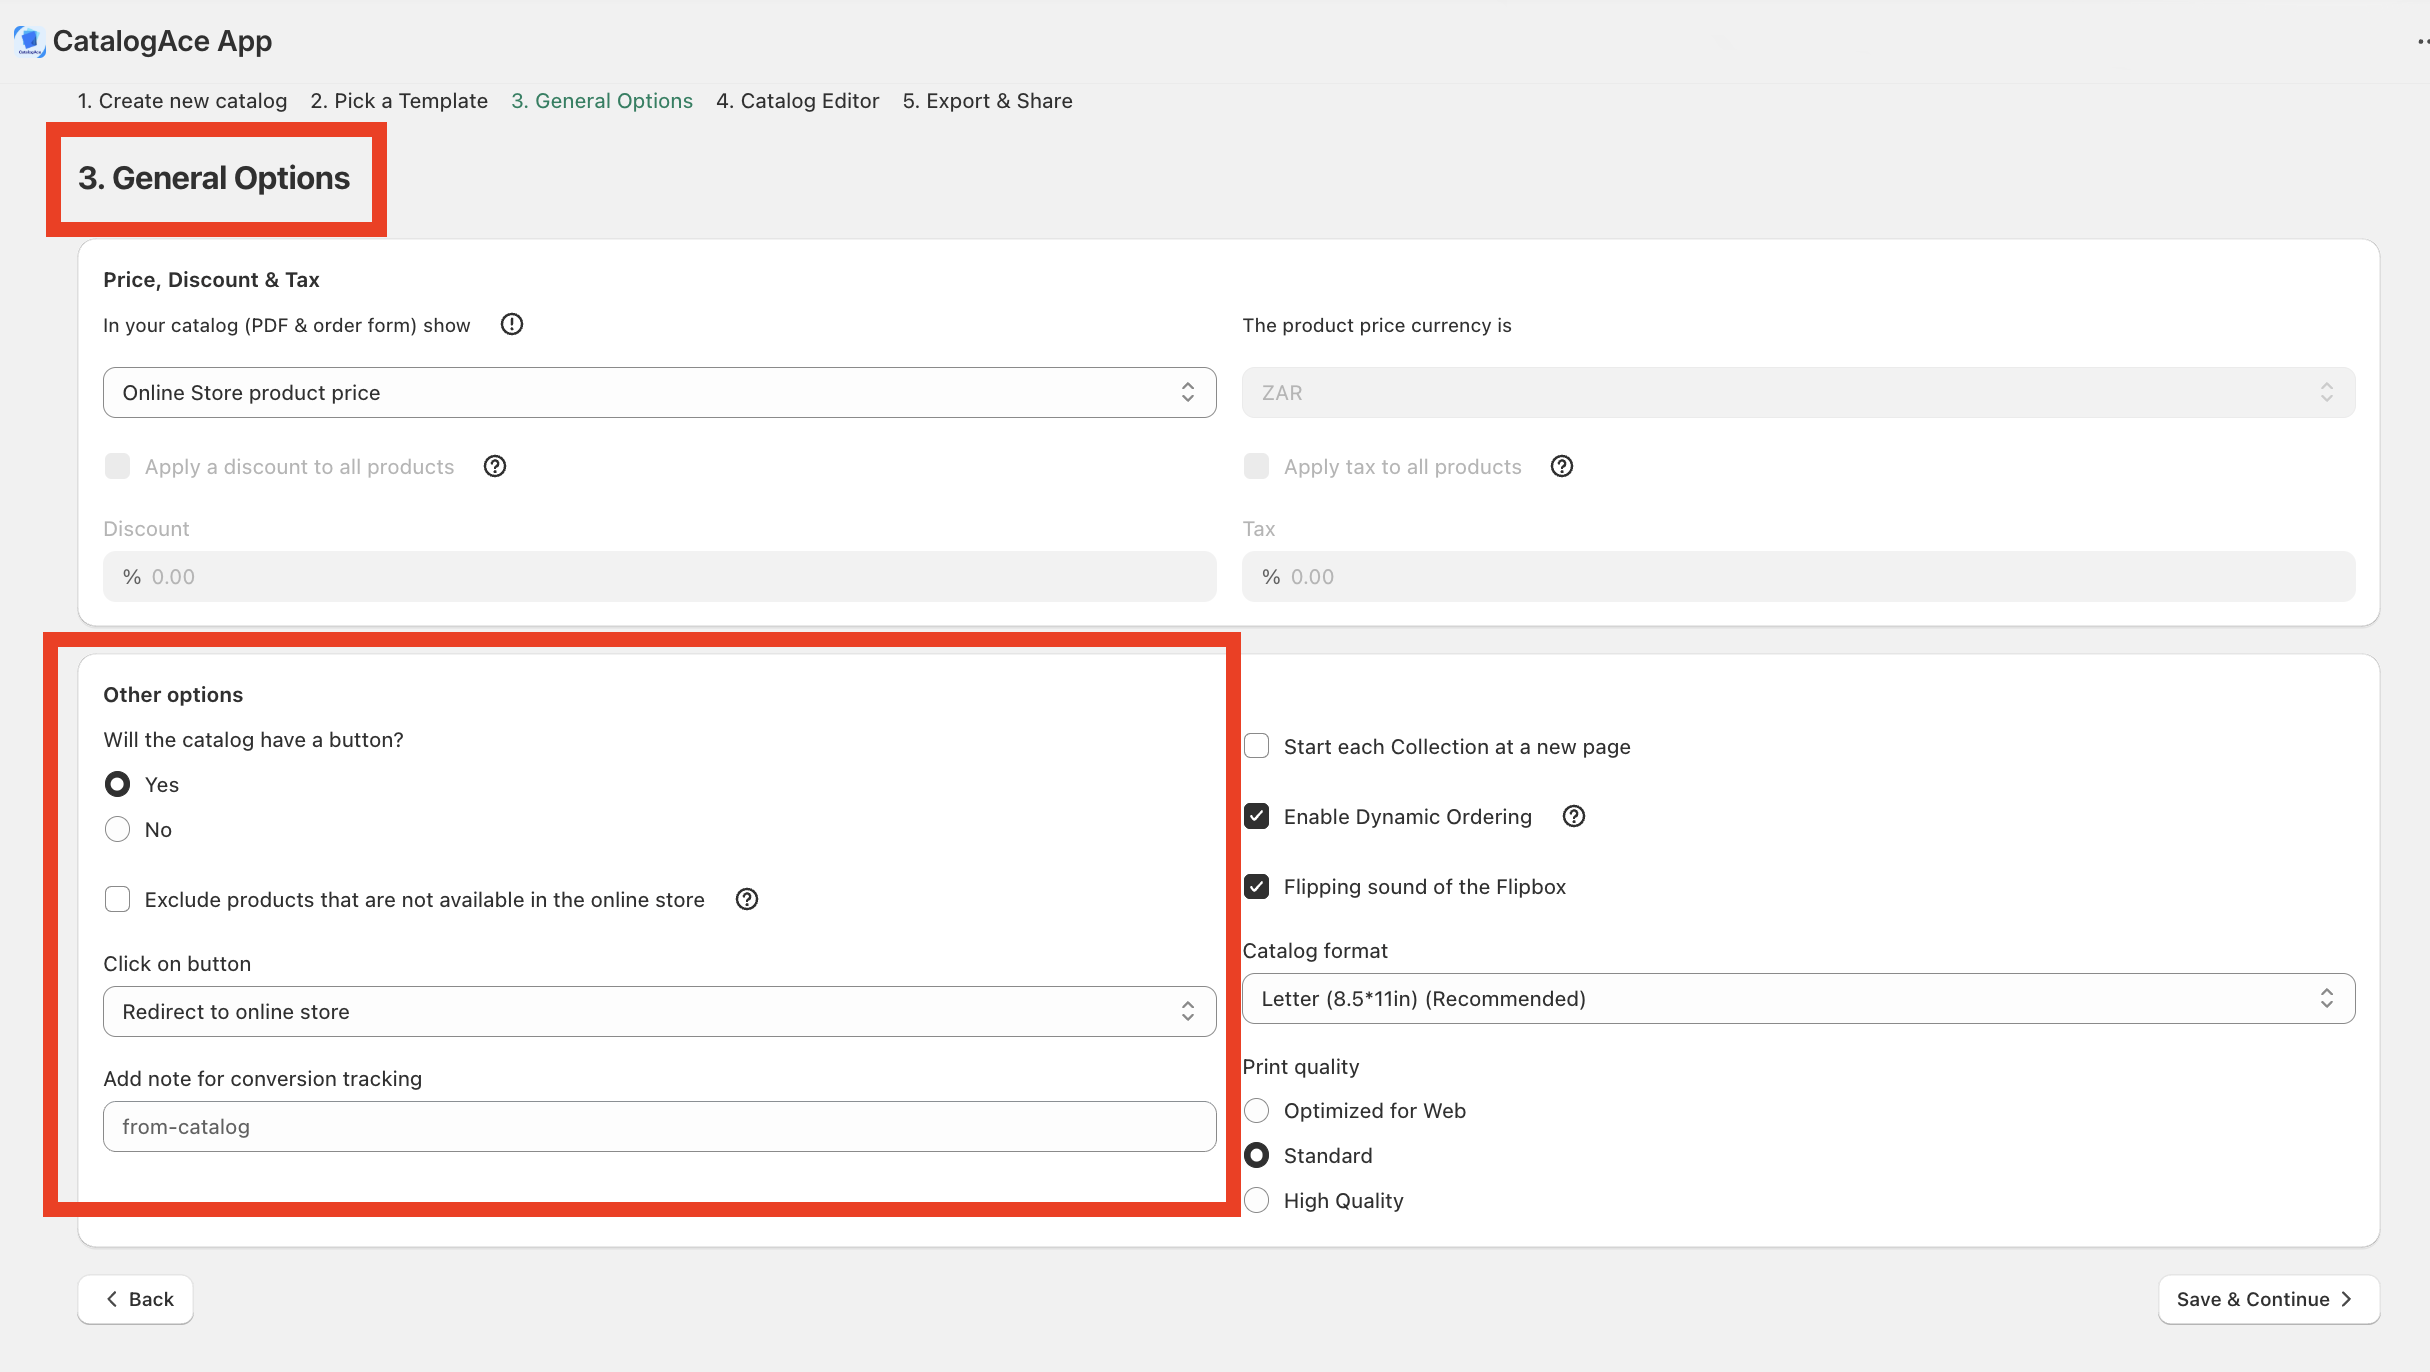Image resolution: width=2430 pixels, height=1372 pixels.
Task: Disable Flipping sound of the Flipbox
Action: point(1257,886)
